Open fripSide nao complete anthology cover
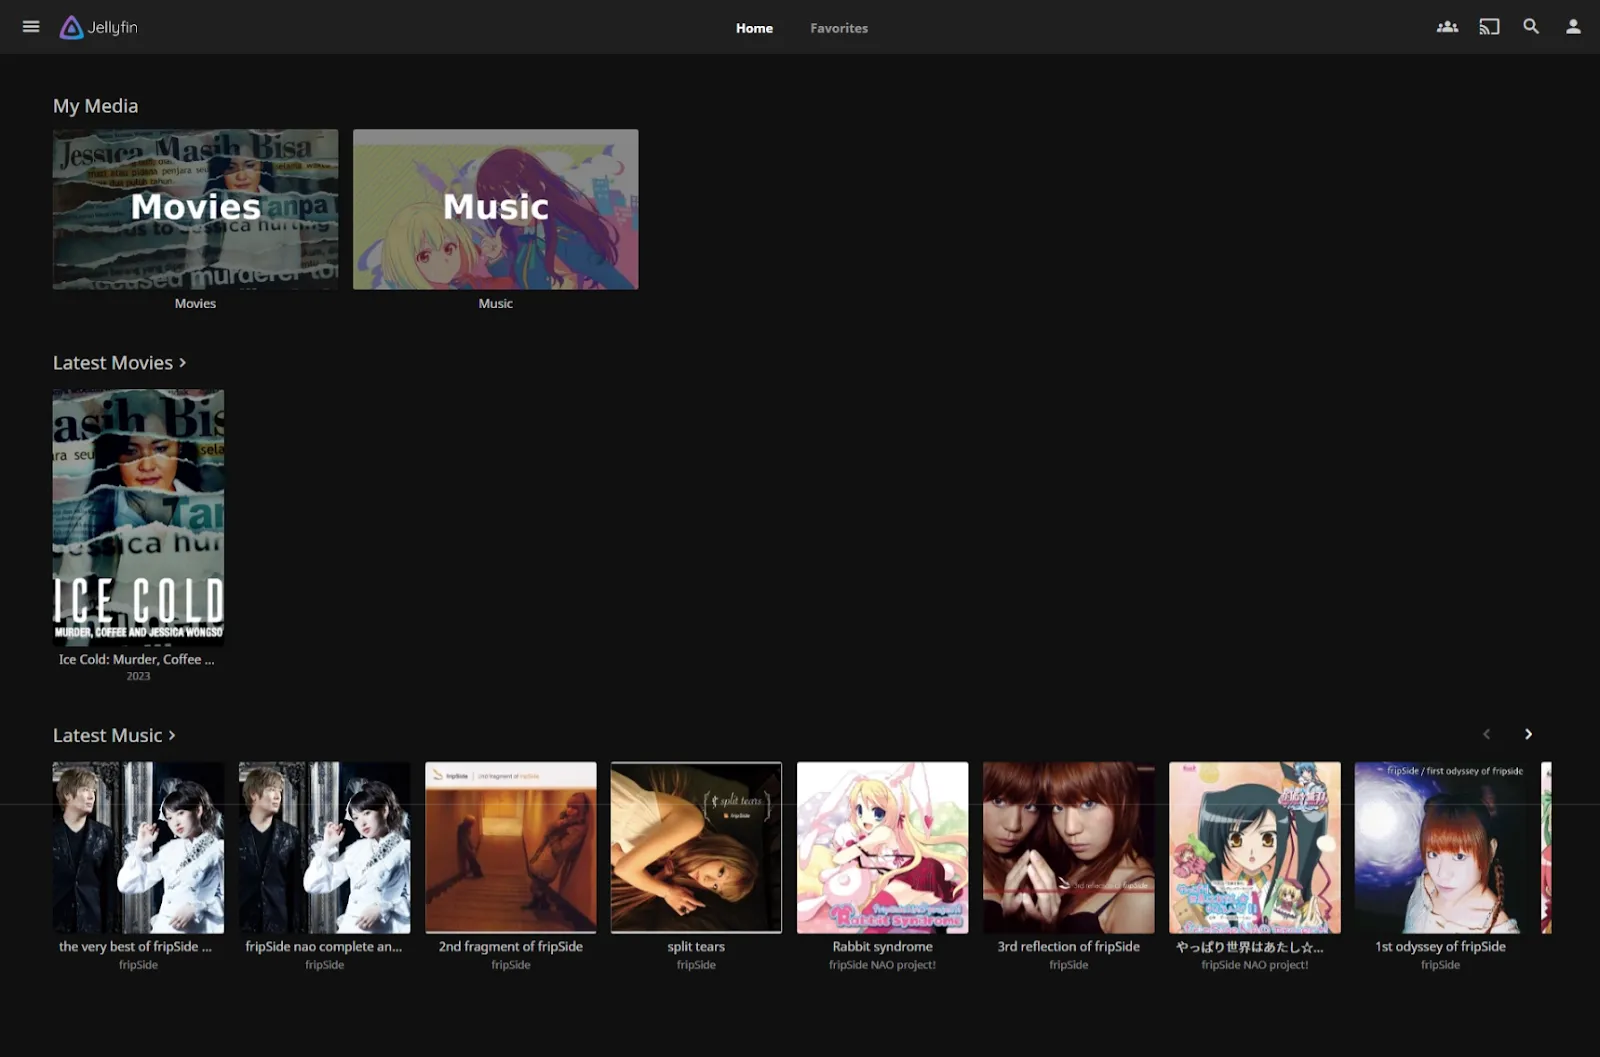Image resolution: width=1600 pixels, height=1057 pixels. pos(324,848)
